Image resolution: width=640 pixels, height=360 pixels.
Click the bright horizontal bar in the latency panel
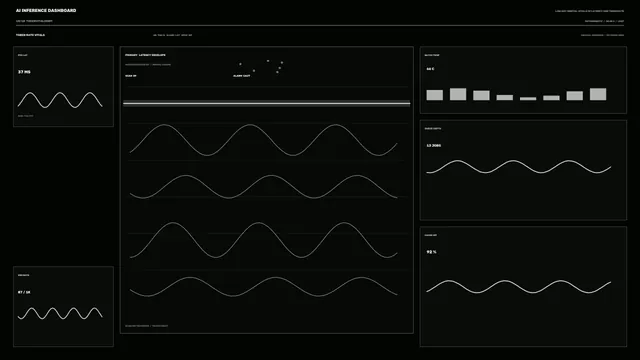click(x=267, y=104)
